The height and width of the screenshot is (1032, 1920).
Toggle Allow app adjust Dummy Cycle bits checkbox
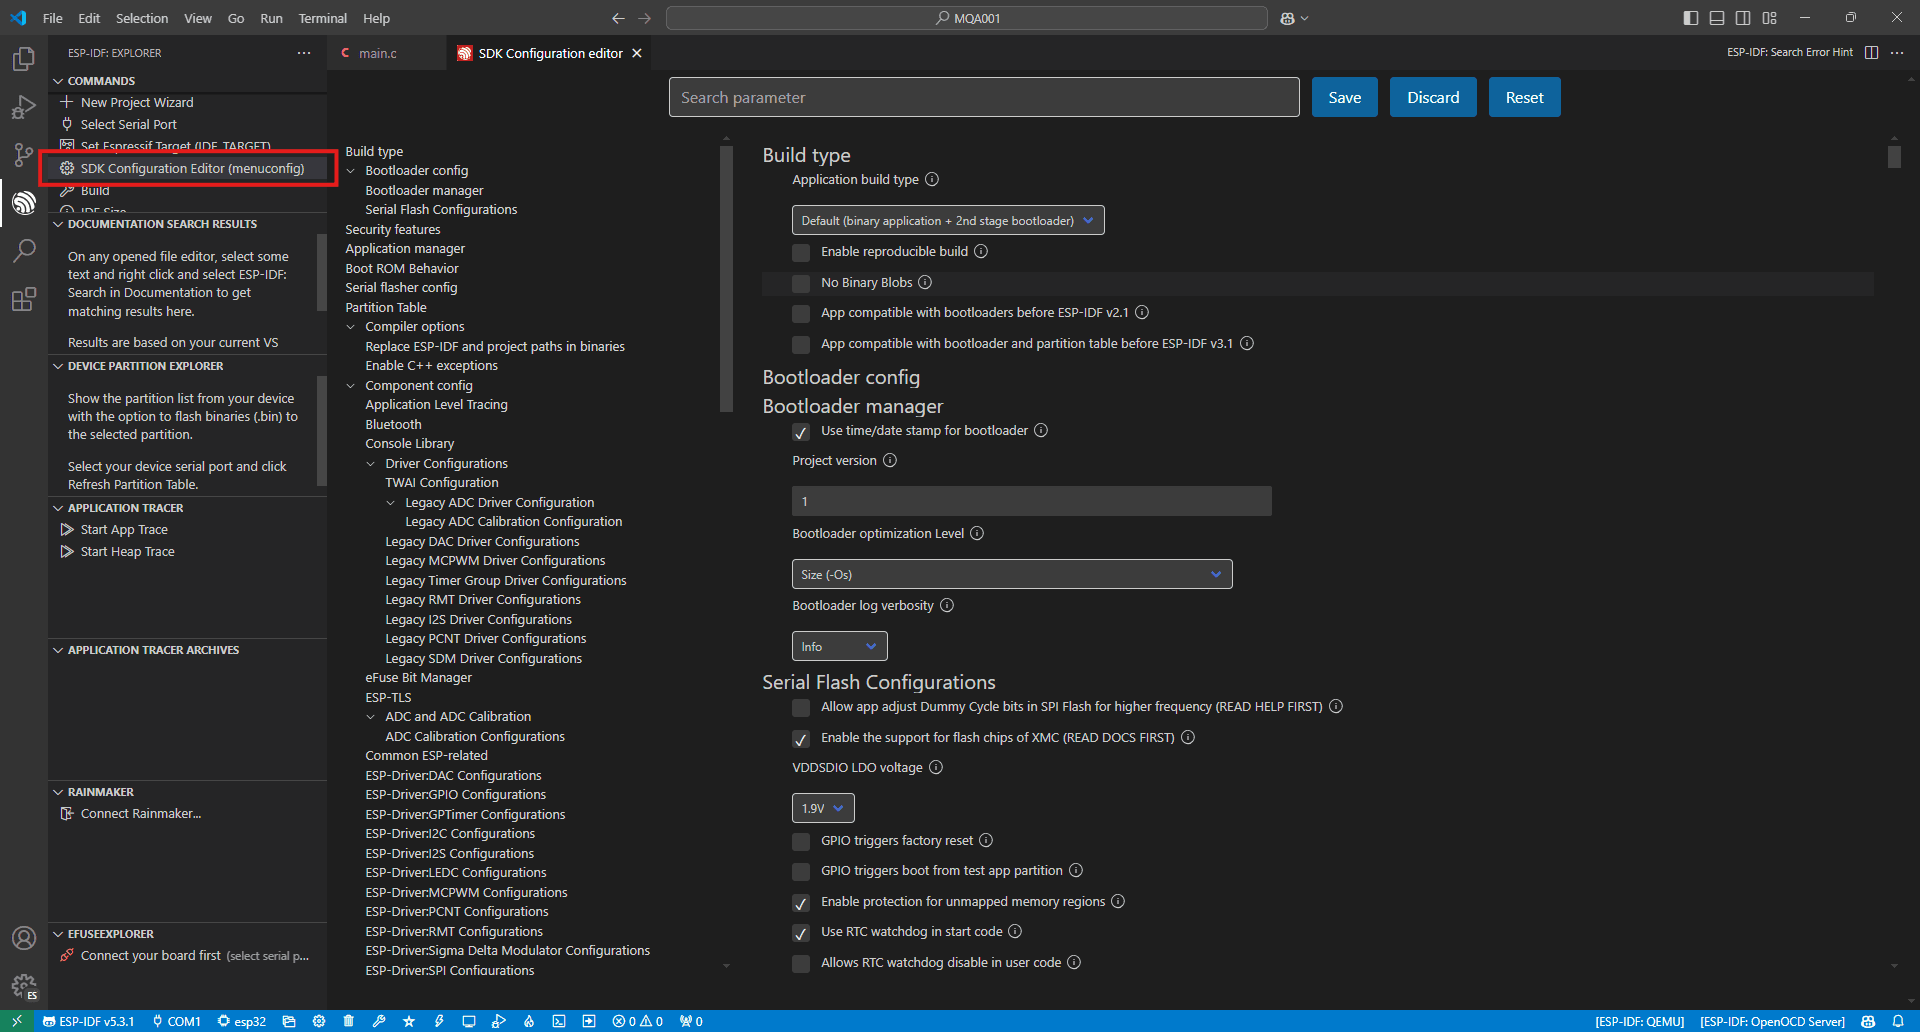801,708
